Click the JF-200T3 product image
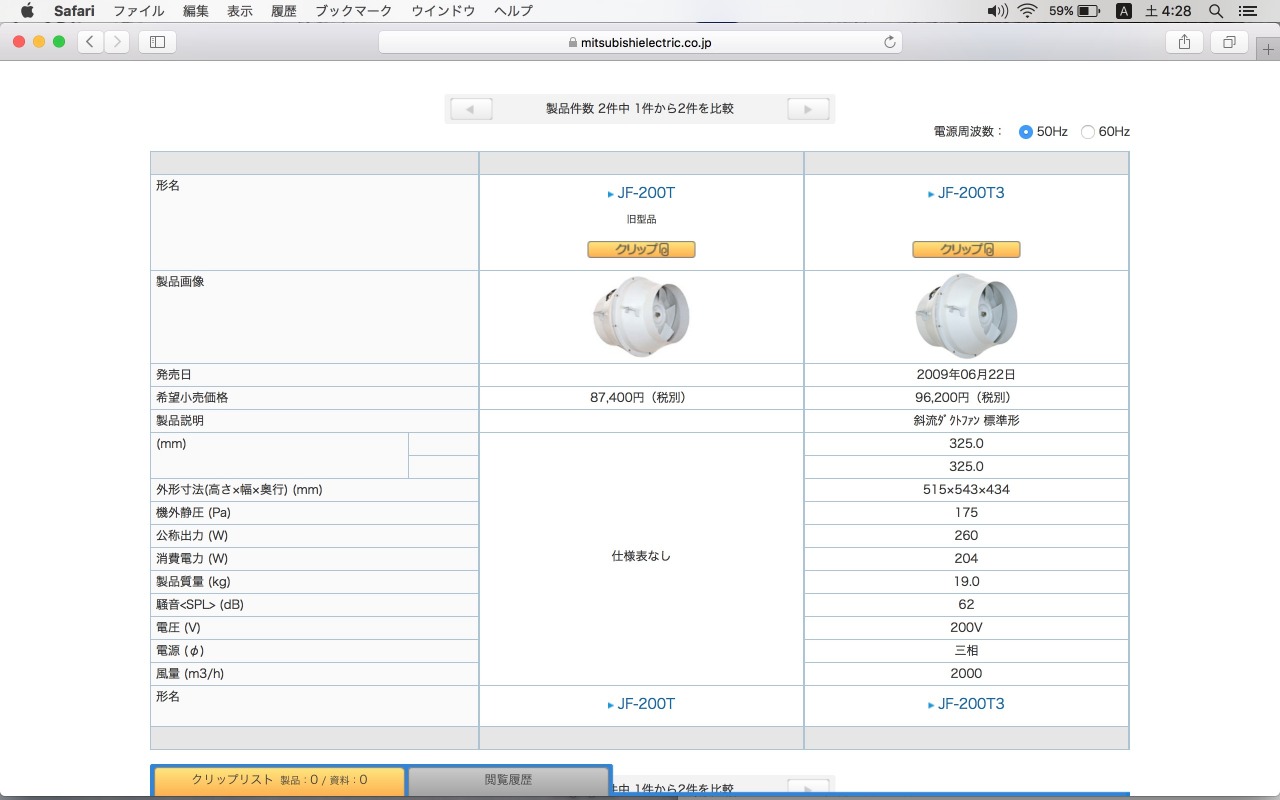This screenshot has height=800, width=1280. (966, 316)
